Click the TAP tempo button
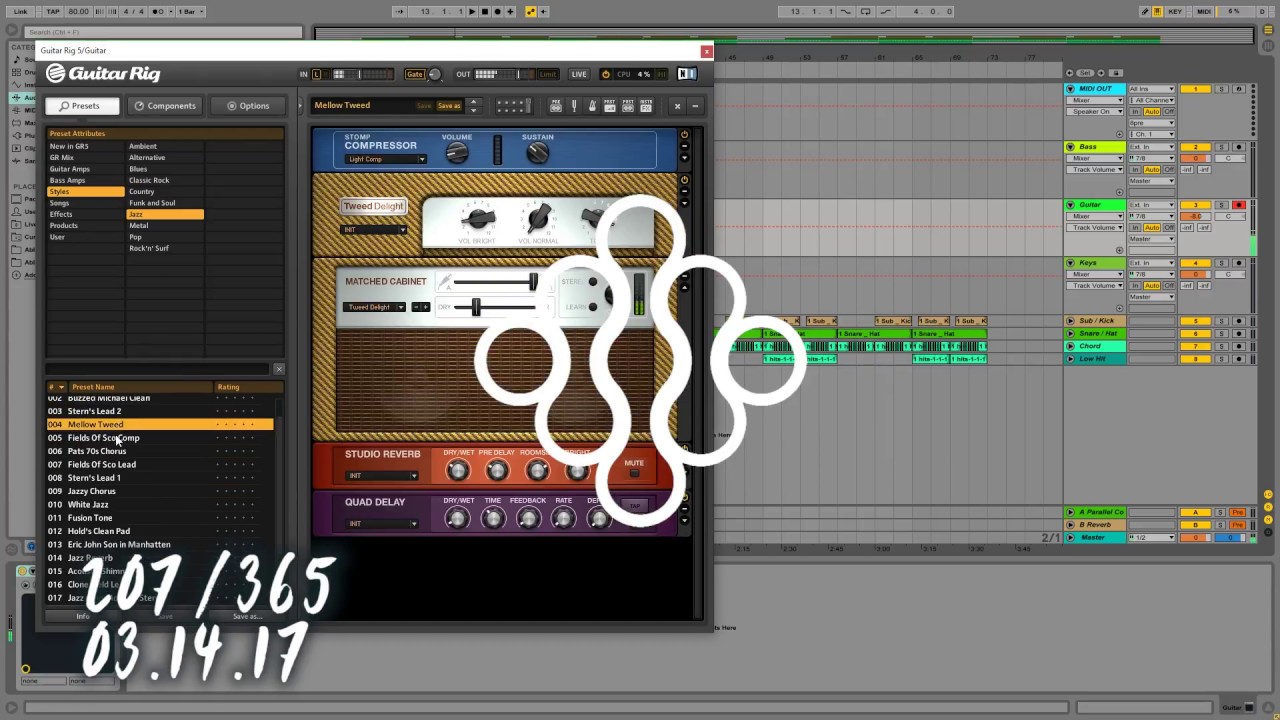Image resolution: width=1280 pixels, height=720 pixels. tap(52, 11)
